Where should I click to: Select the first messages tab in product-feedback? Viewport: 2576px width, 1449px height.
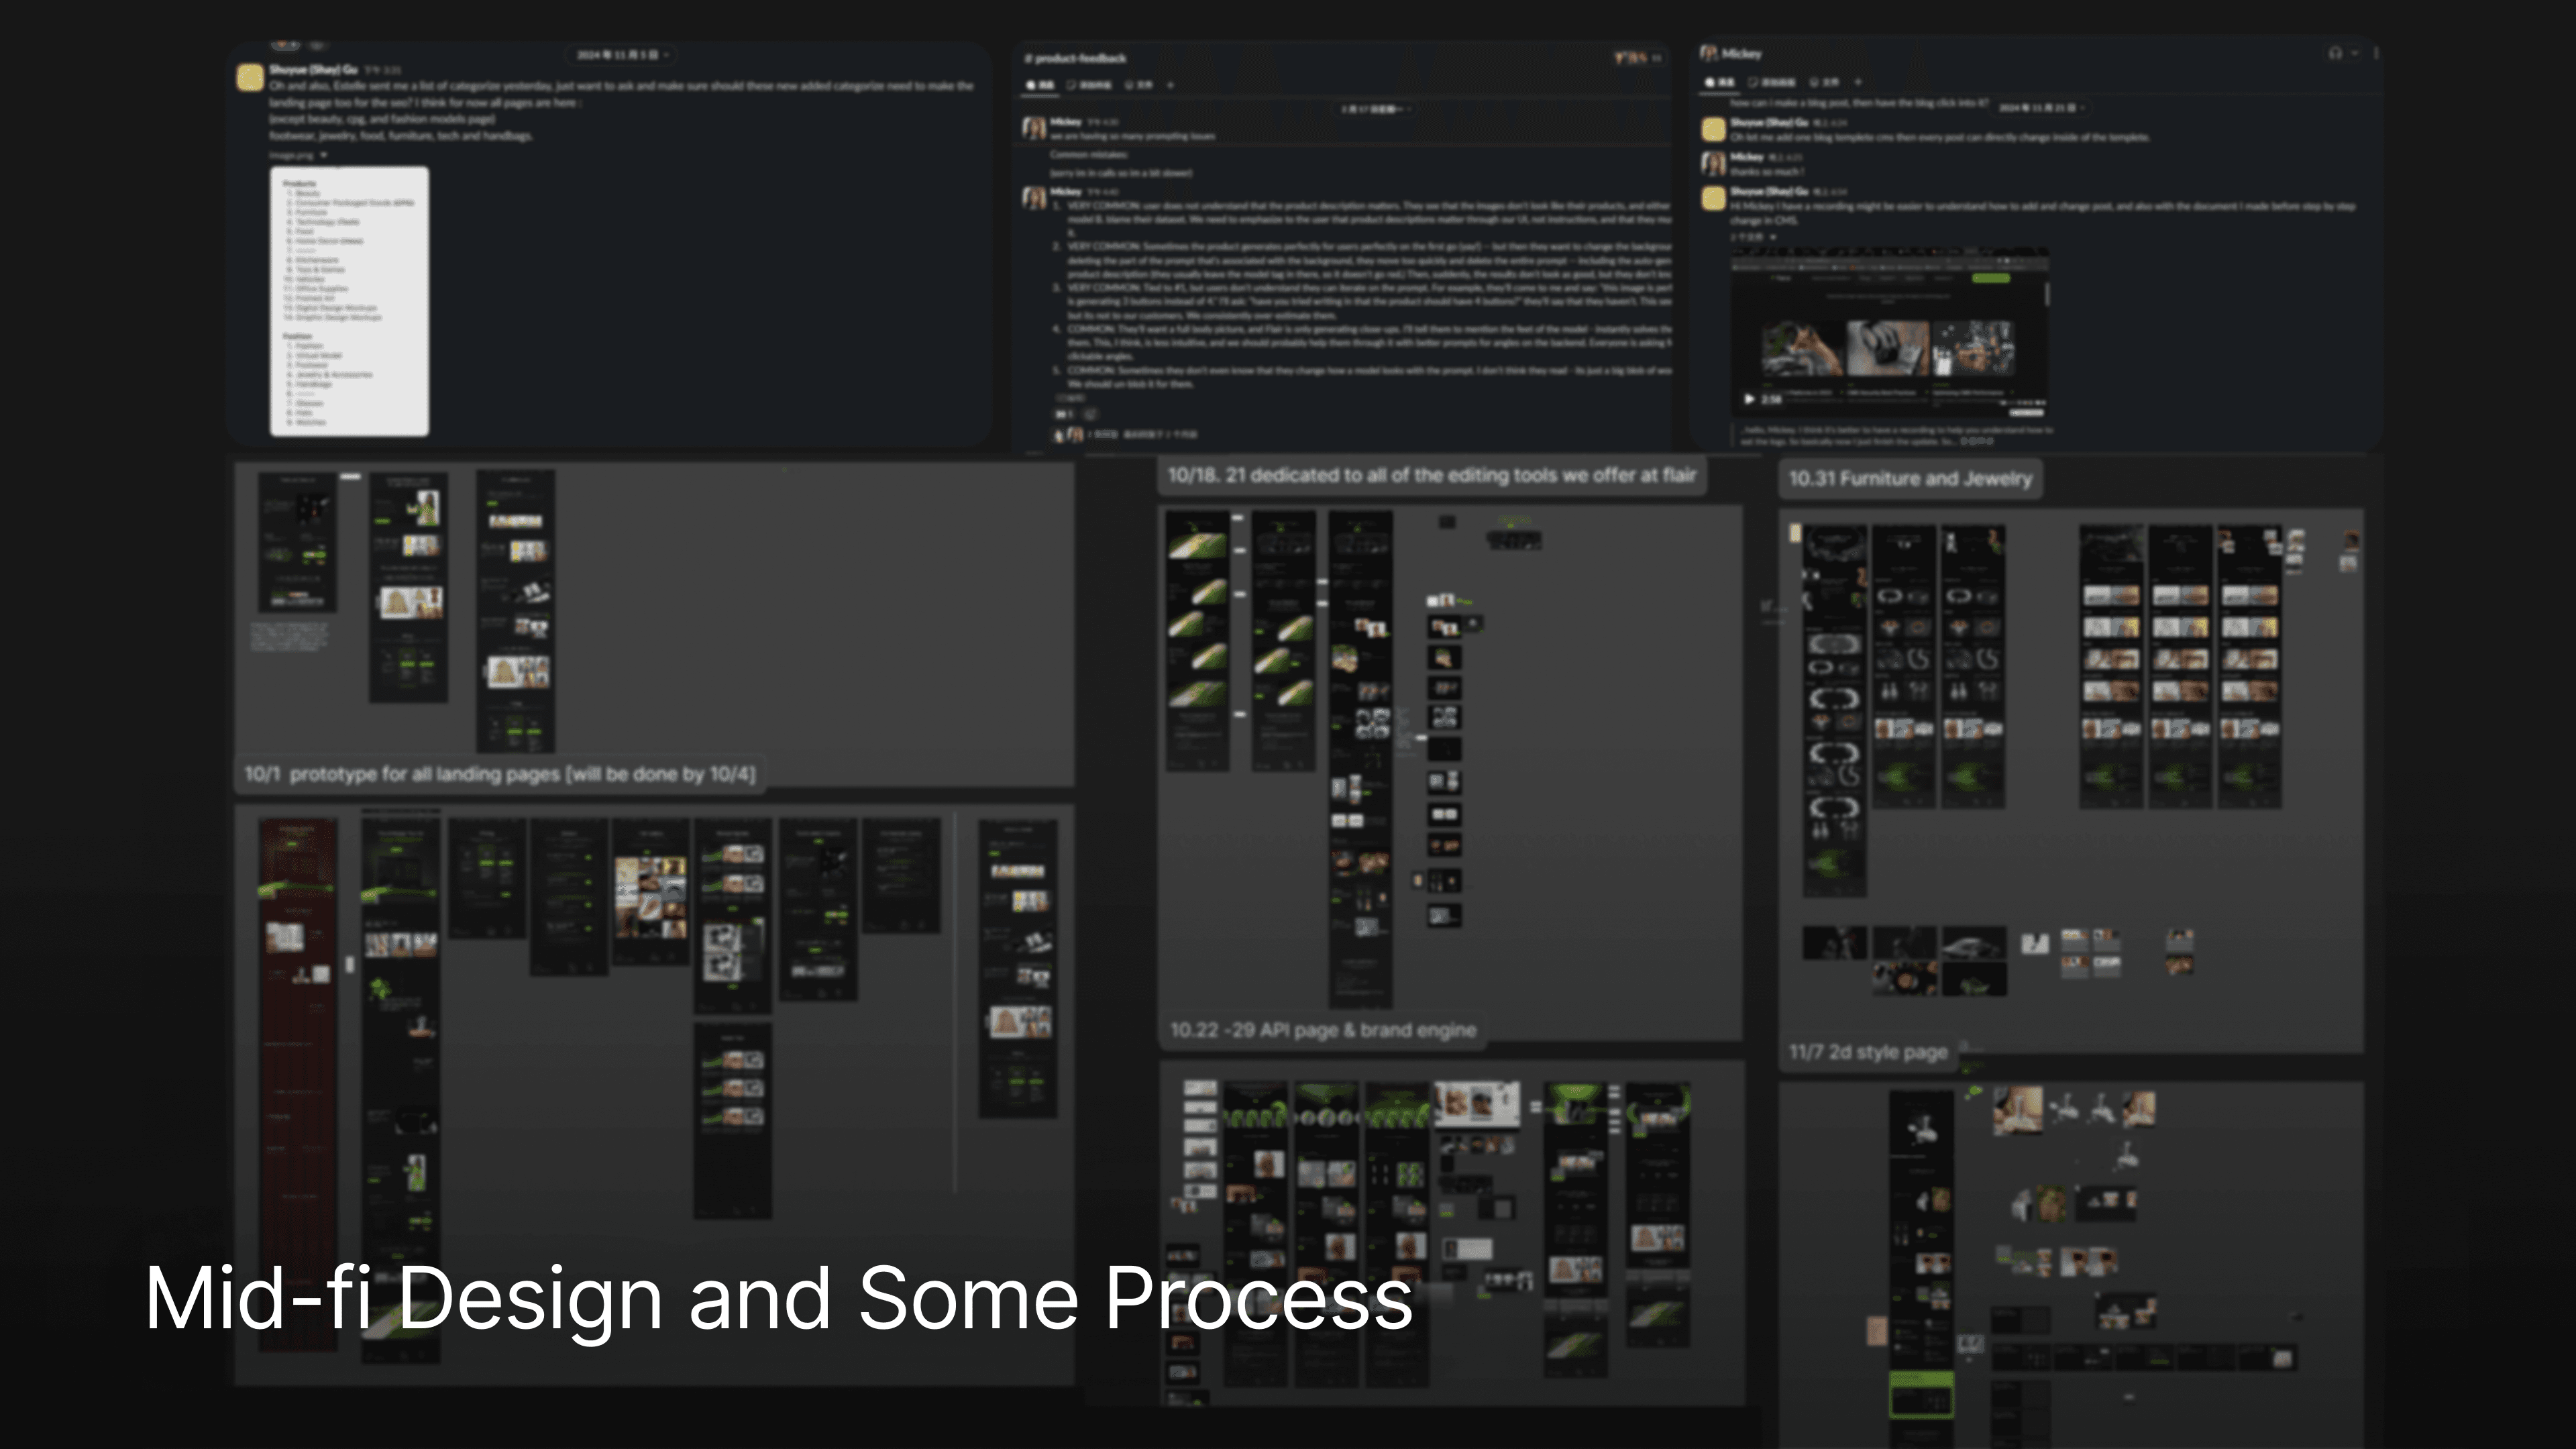(x=1040, y=85)
